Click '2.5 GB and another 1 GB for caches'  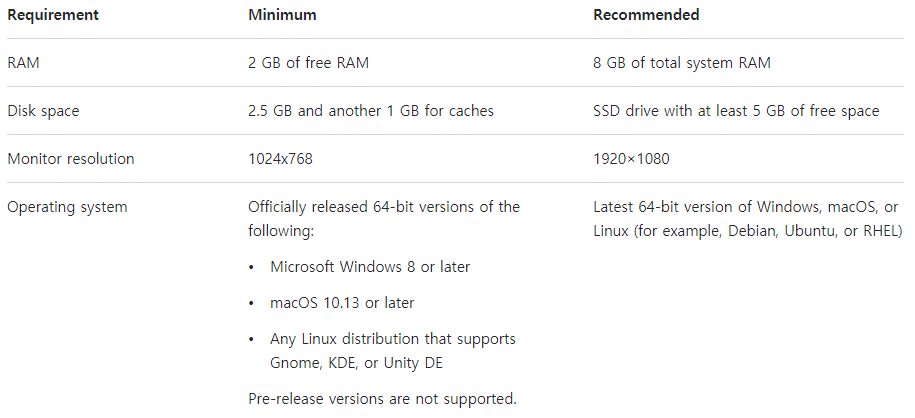point(371,111)
